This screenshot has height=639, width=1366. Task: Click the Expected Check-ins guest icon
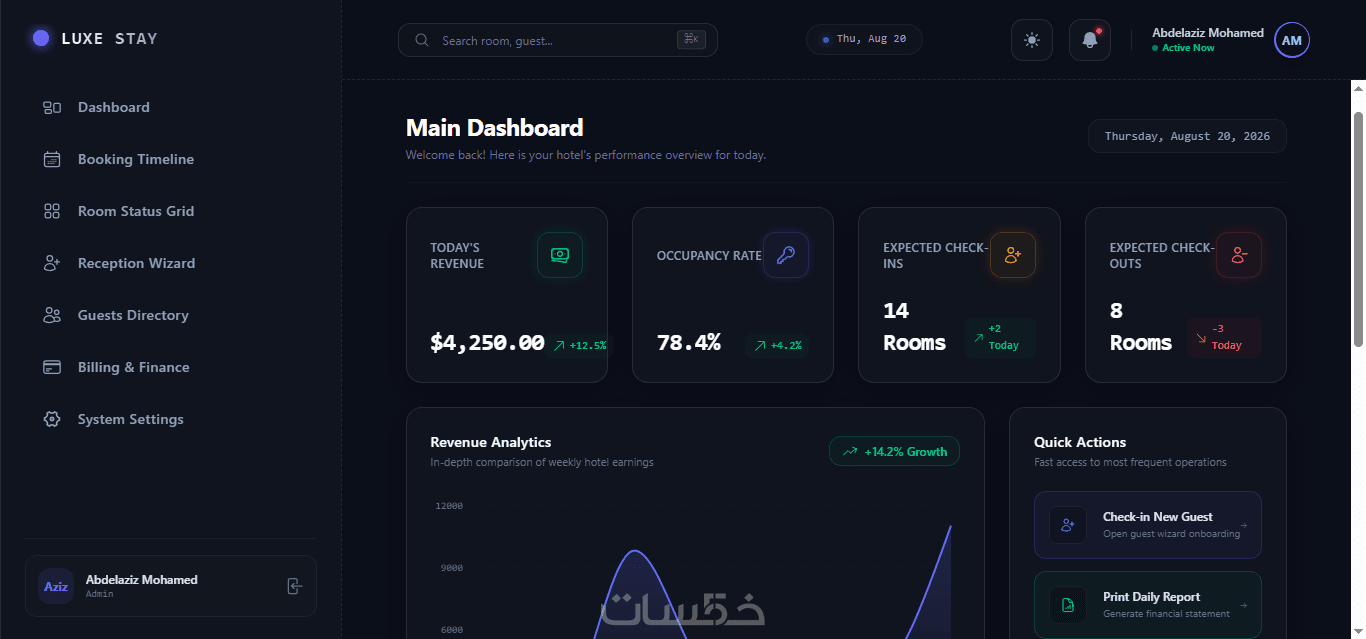1012,255
